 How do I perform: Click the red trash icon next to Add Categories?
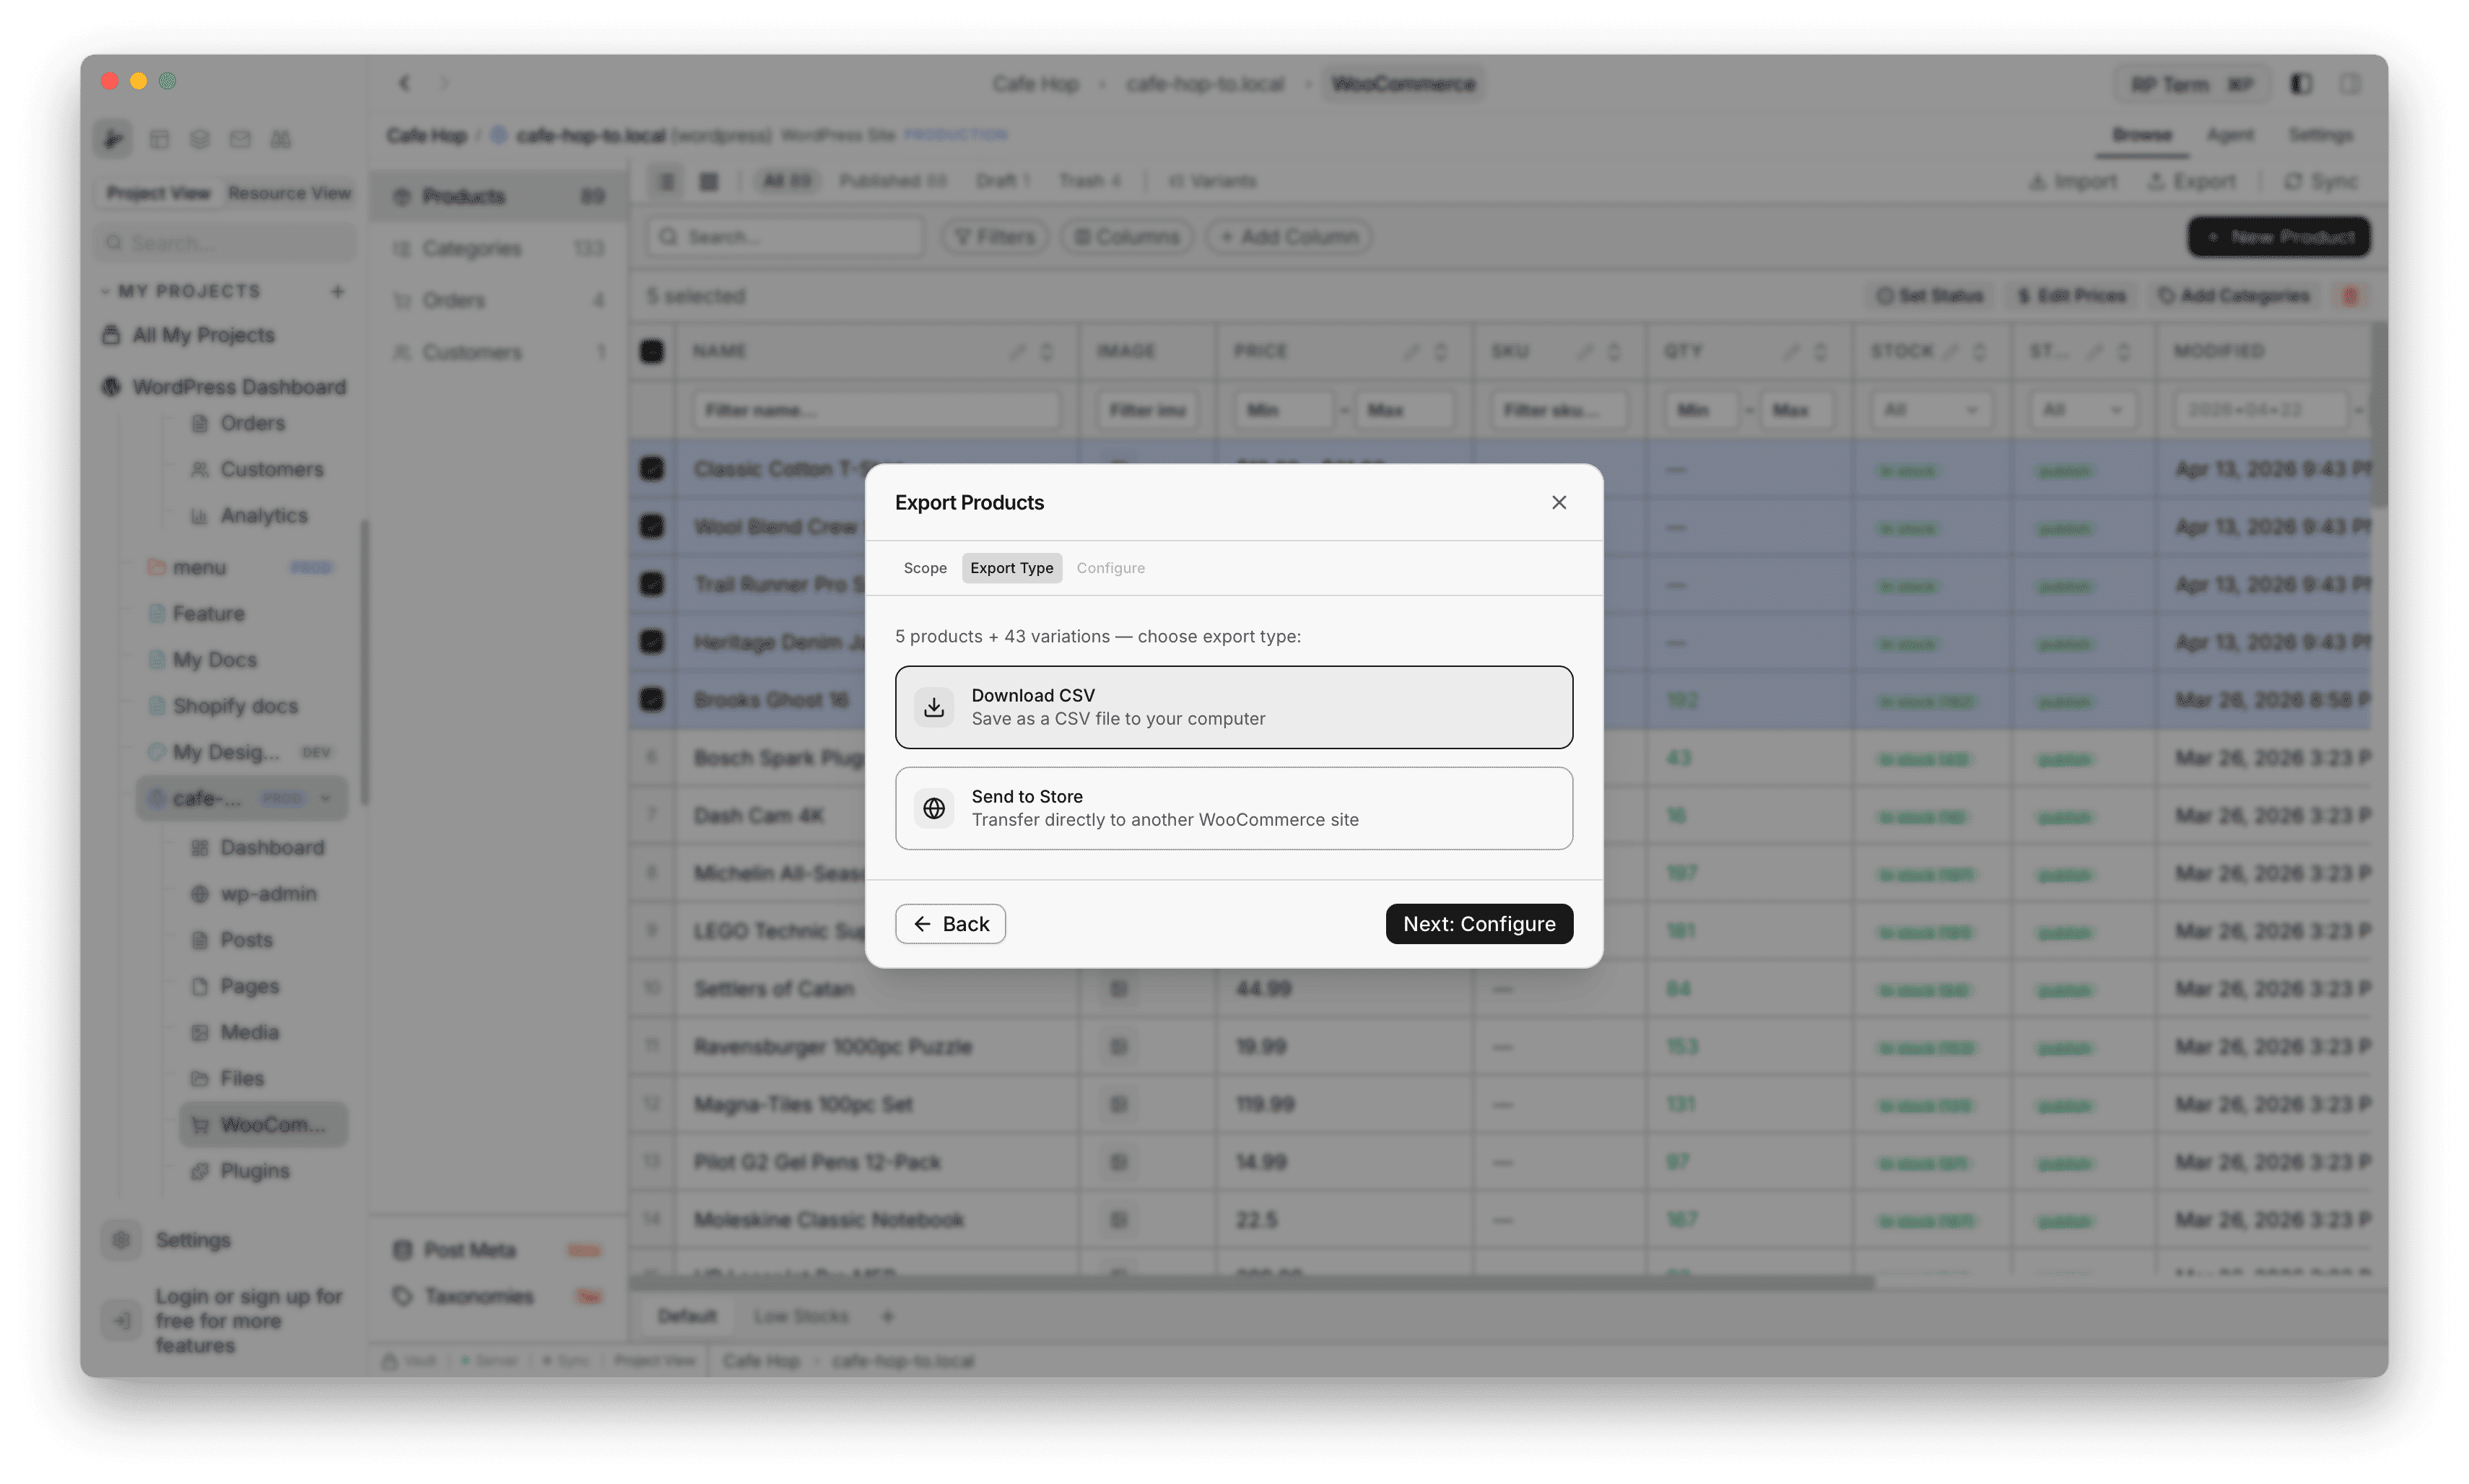click(2352, 295)
